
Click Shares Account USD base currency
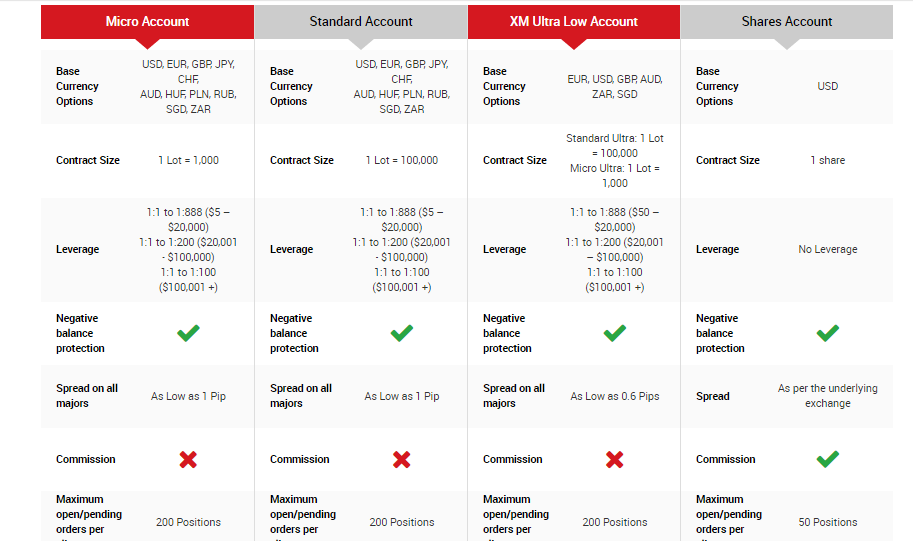[827, 86]
